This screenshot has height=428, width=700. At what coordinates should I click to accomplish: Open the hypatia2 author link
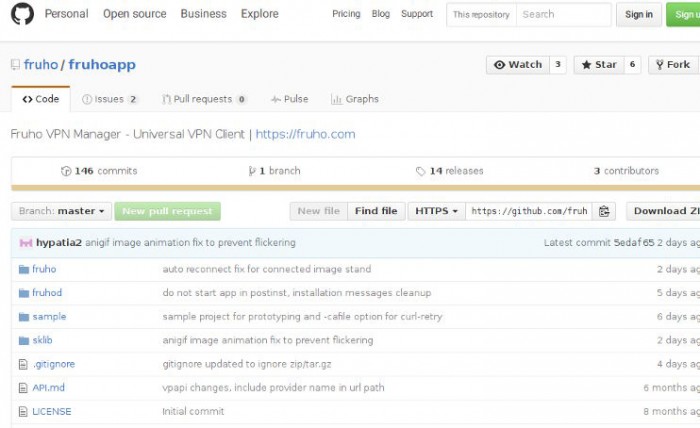tap(59, 243)
